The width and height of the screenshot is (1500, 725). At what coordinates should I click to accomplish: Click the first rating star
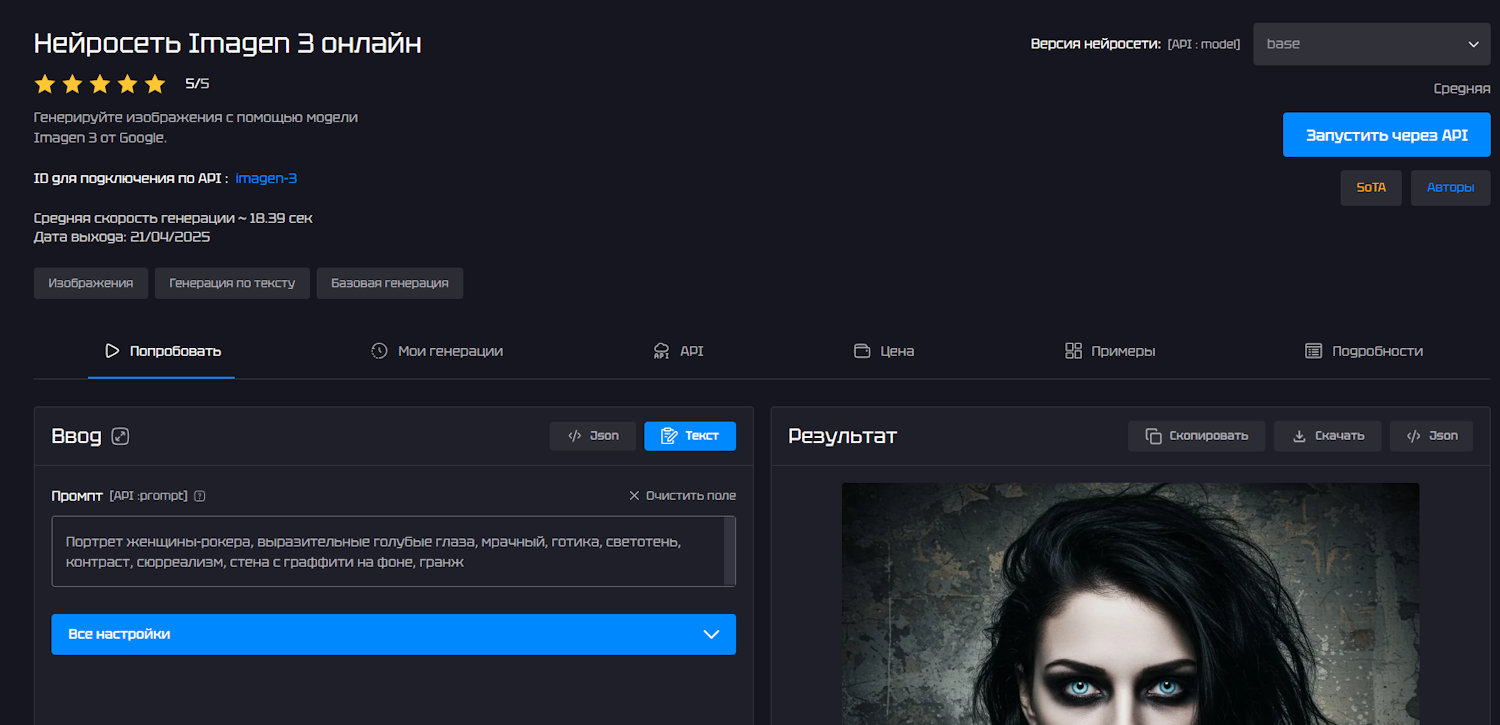click(x=44, y=84)
